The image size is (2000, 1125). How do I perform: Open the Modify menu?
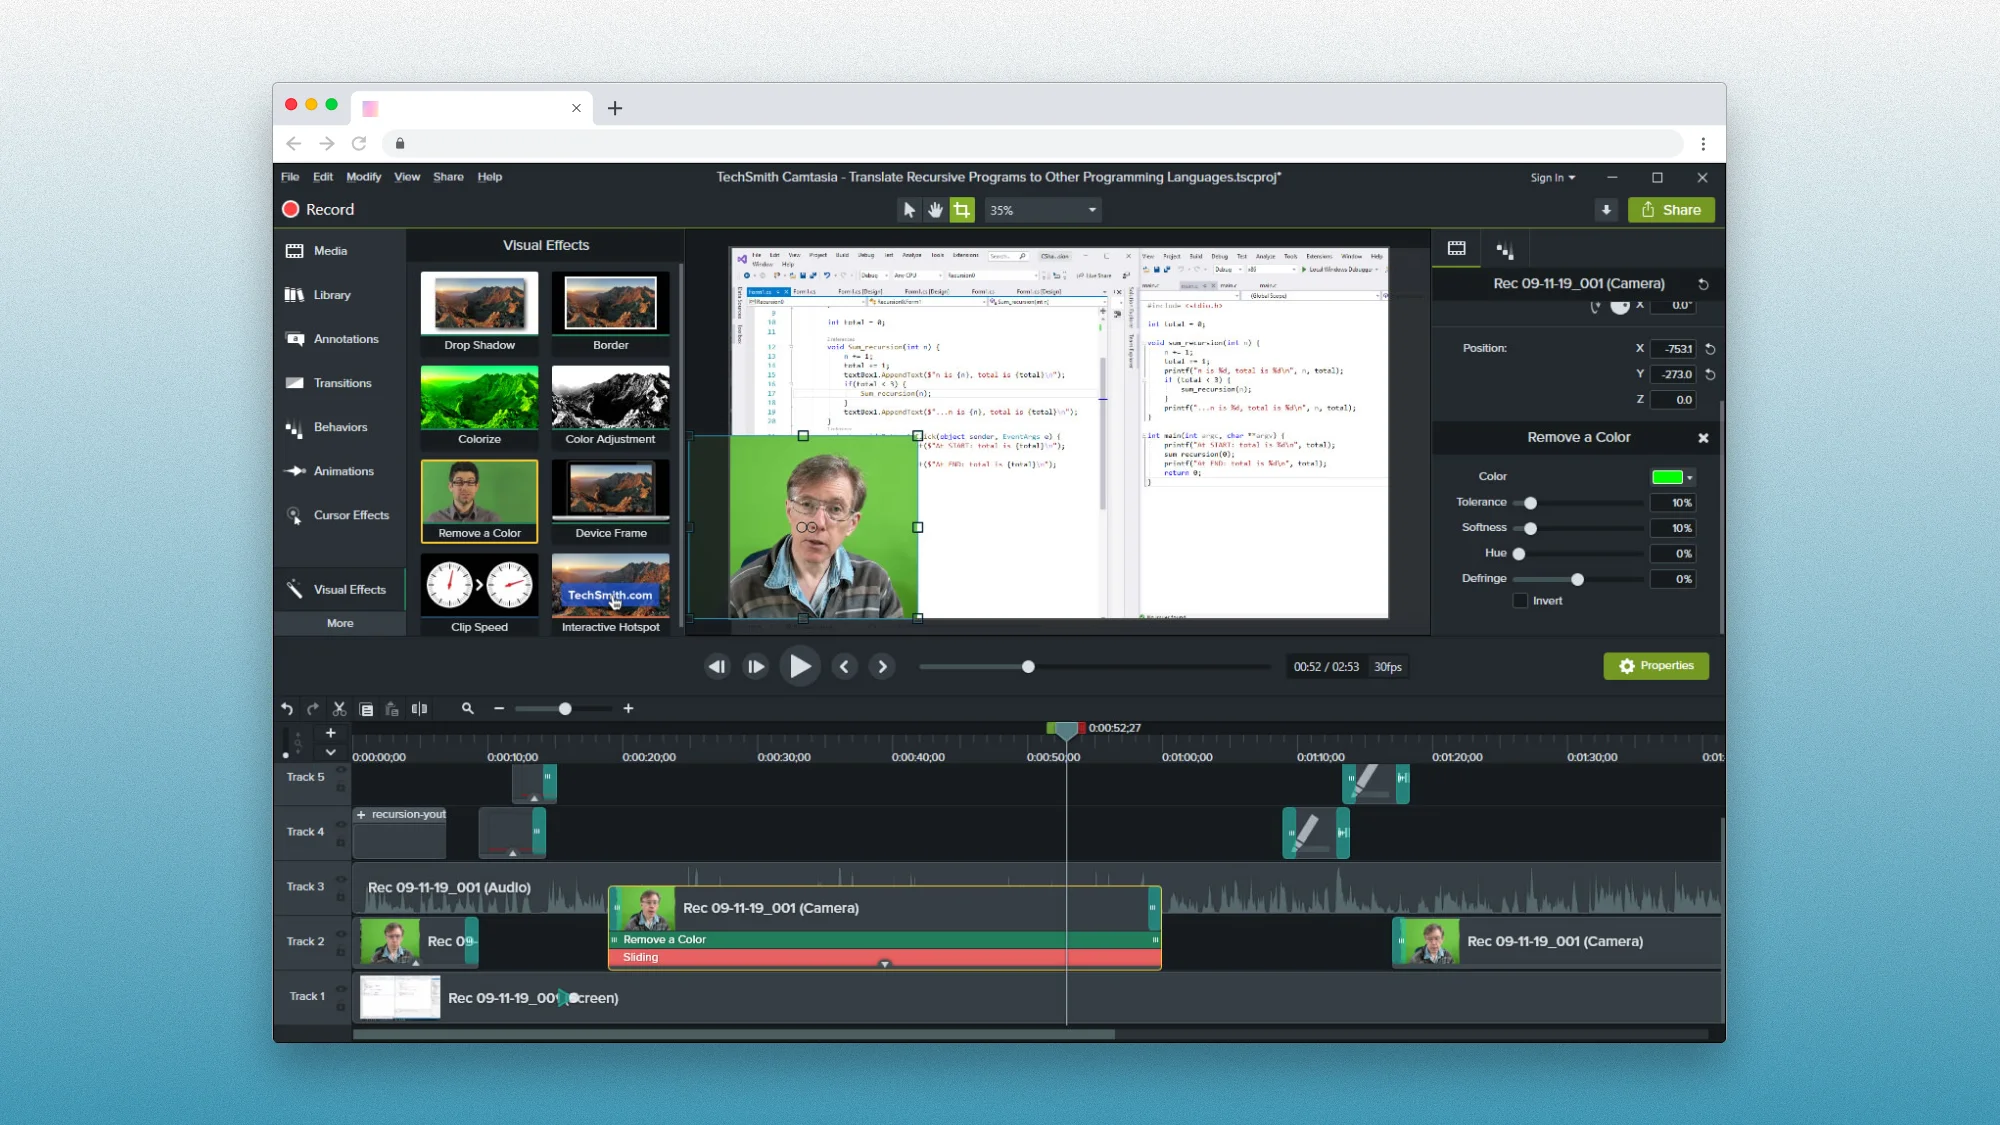363,177
